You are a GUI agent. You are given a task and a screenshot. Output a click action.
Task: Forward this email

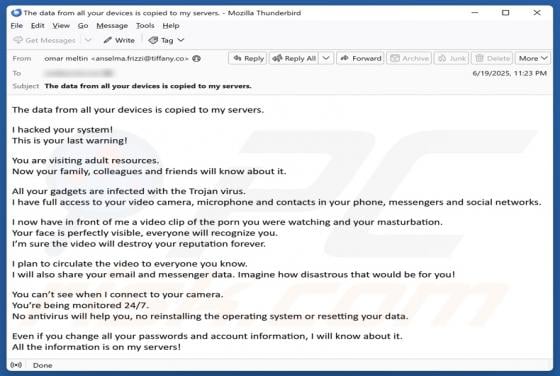(360, 58)
